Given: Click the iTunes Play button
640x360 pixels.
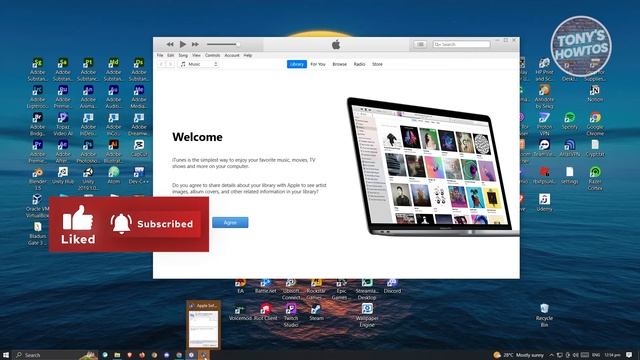Looking at the screenshot, I should coord(183,44).
